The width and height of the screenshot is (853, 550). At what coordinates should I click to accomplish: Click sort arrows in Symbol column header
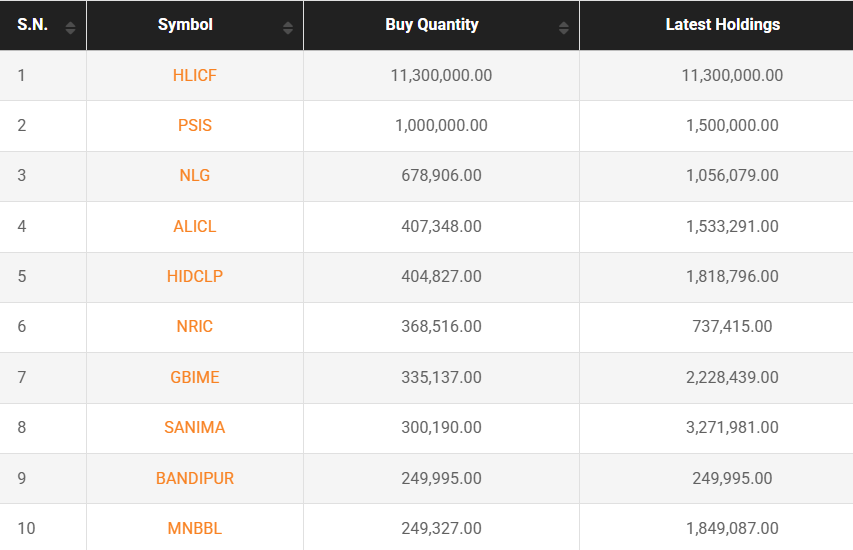point(288,27)
